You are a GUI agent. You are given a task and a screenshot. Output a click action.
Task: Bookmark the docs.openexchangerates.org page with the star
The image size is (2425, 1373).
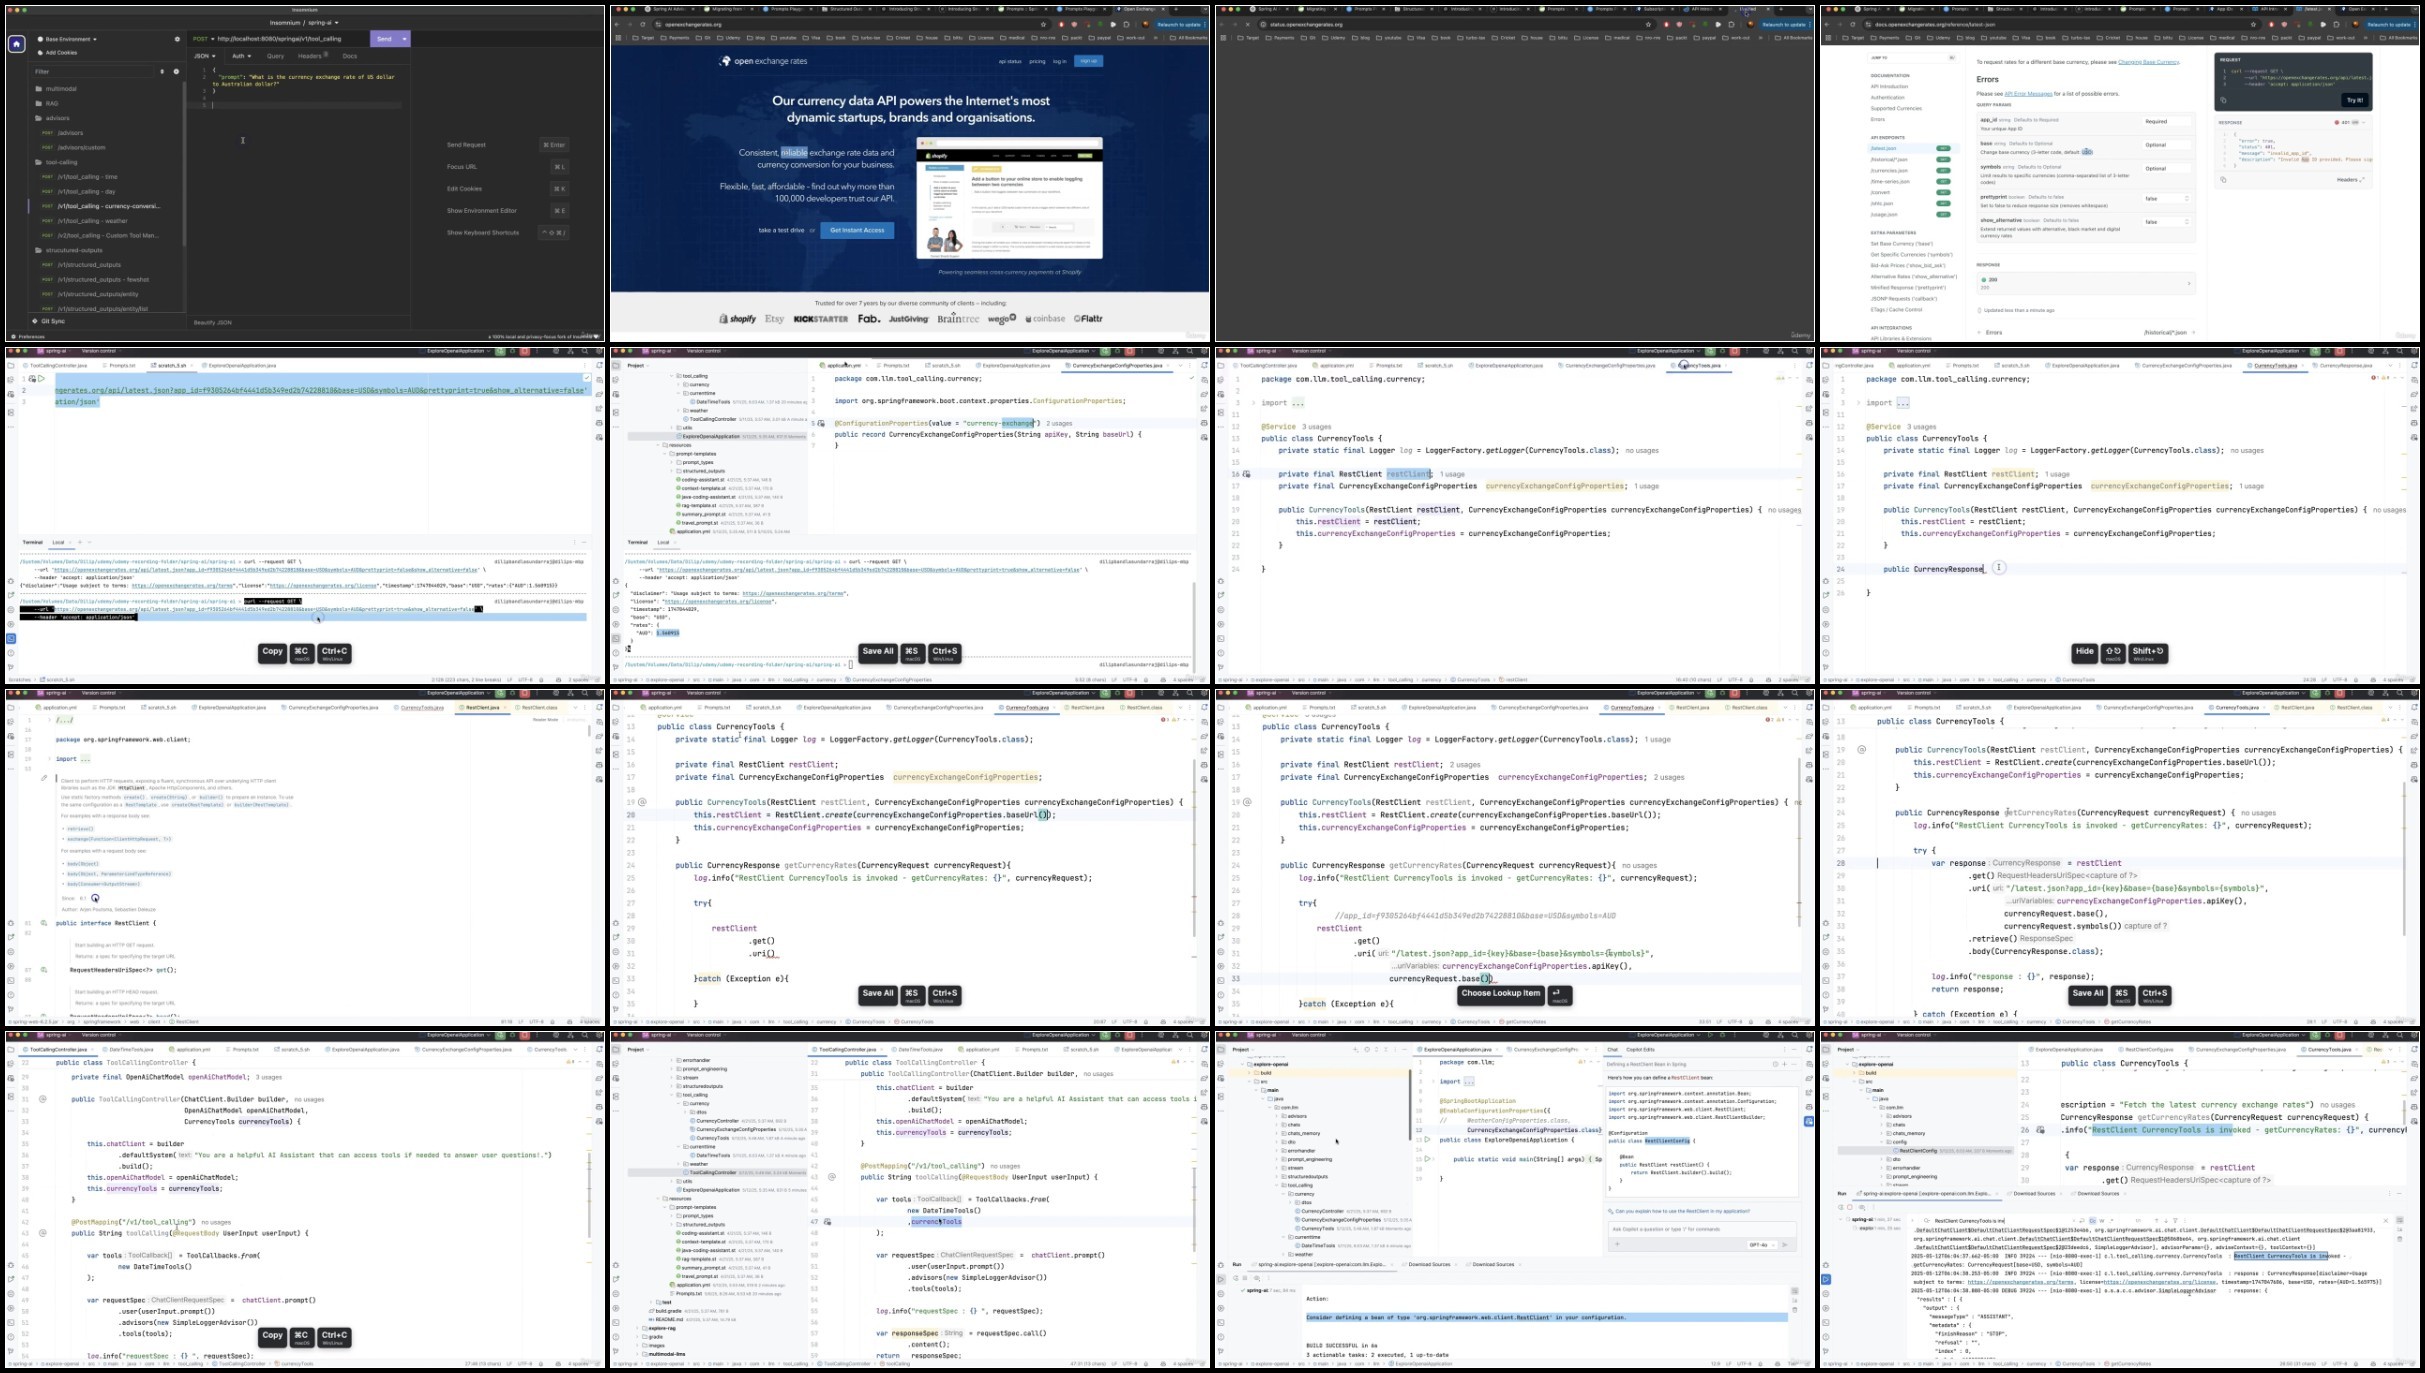(x=2254, y=24)
